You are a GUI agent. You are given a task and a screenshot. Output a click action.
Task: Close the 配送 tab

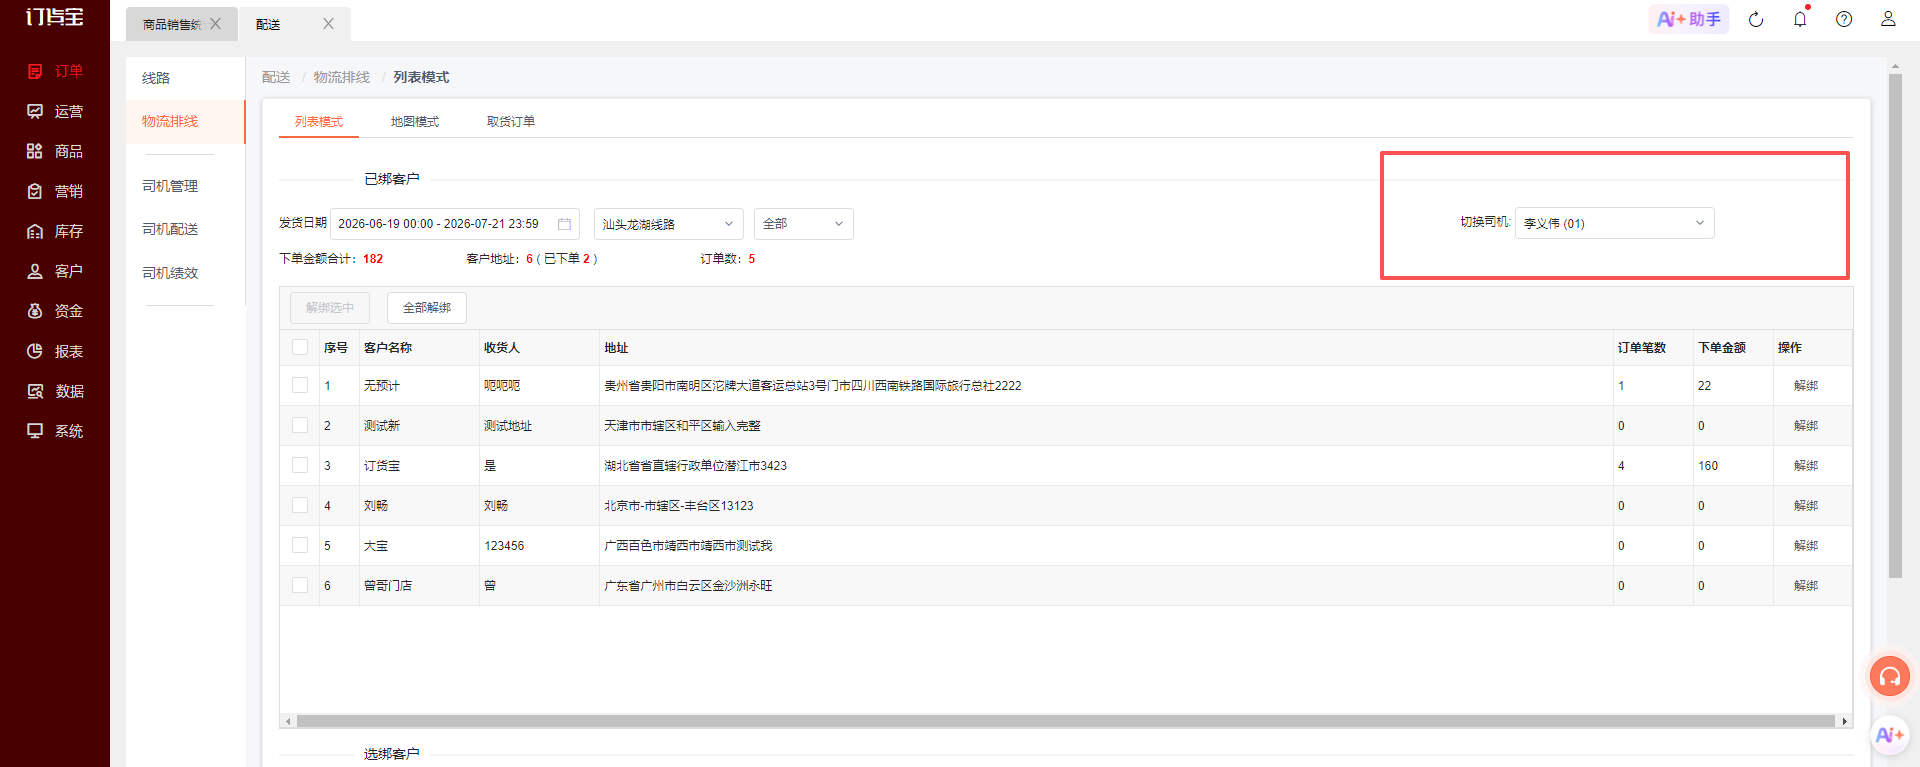pyautogui.click(x=328, y=24)
